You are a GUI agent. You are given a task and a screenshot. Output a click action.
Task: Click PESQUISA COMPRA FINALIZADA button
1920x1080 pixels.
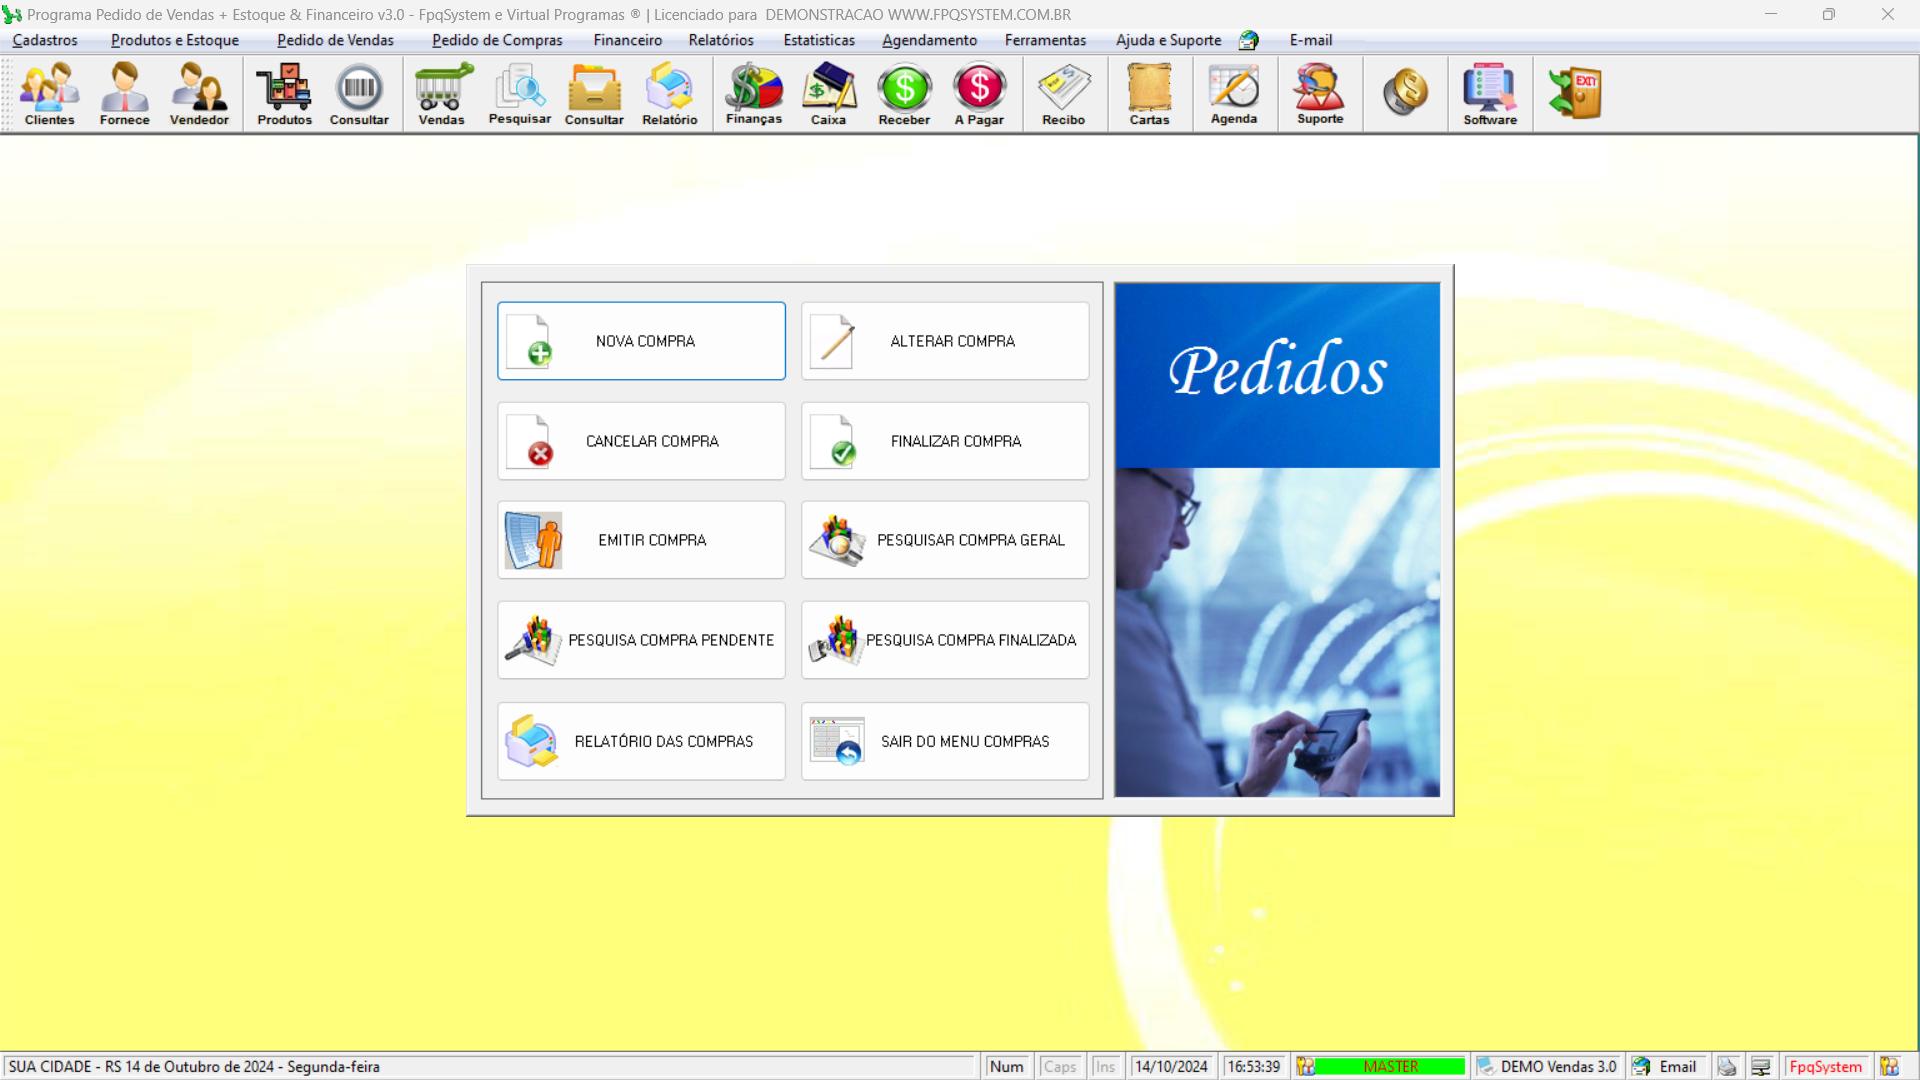pos(945,640)
